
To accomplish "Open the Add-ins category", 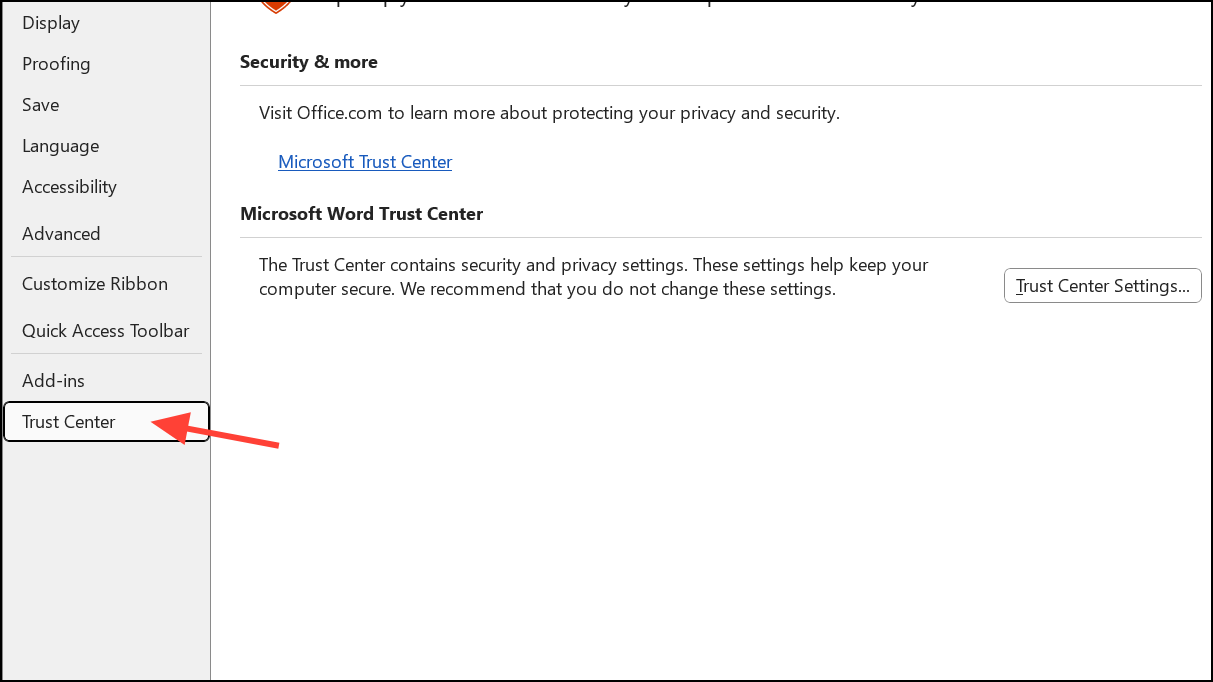I will [53, 381].
